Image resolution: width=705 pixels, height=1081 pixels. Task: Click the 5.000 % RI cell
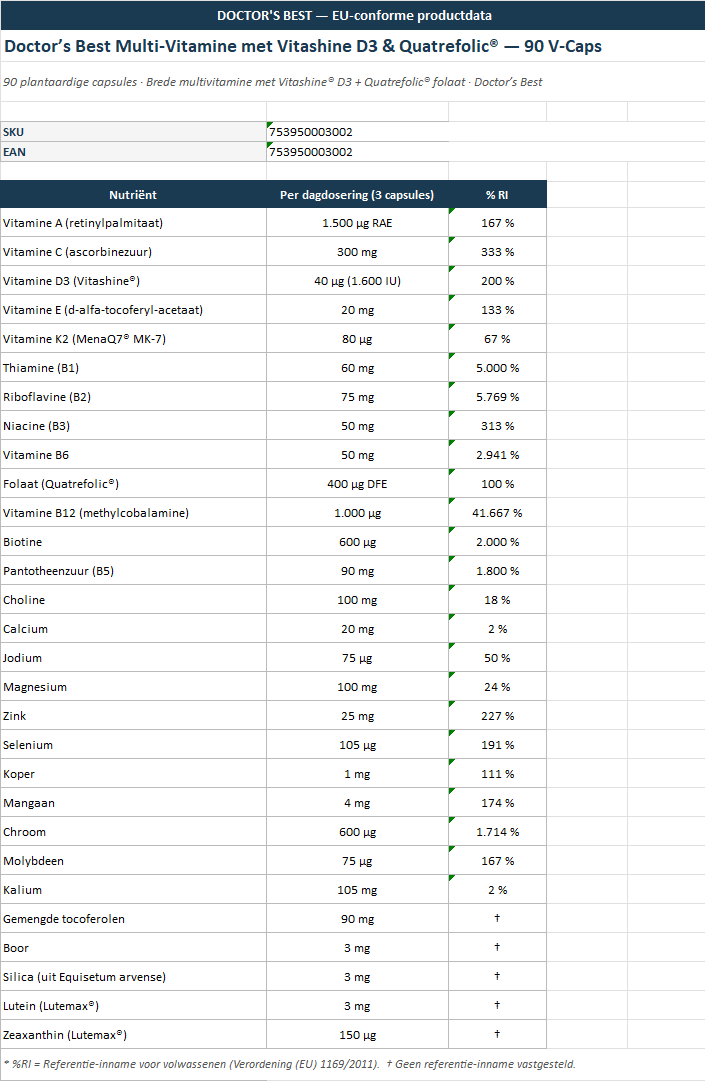tap(498, 367)
